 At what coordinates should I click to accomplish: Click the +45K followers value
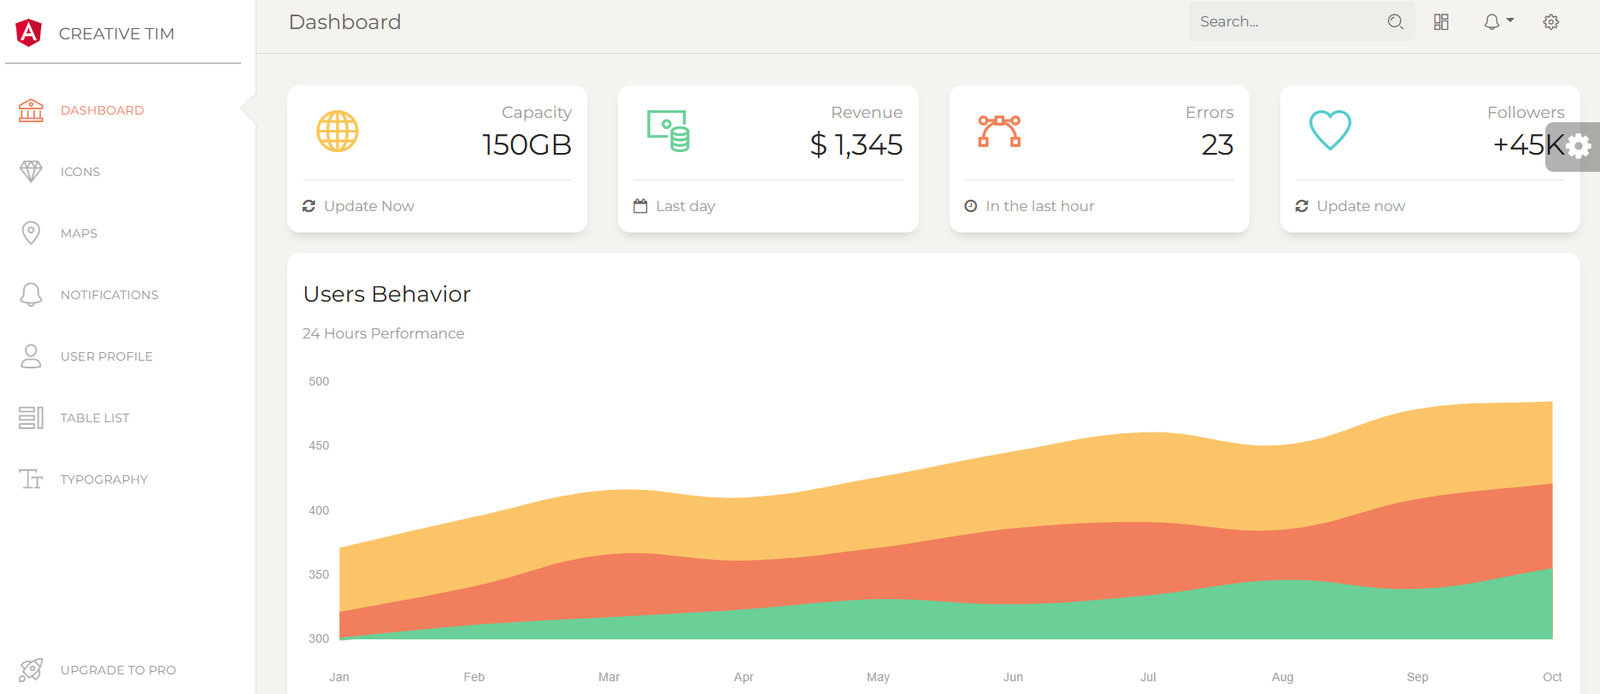tap(1528, 145)
